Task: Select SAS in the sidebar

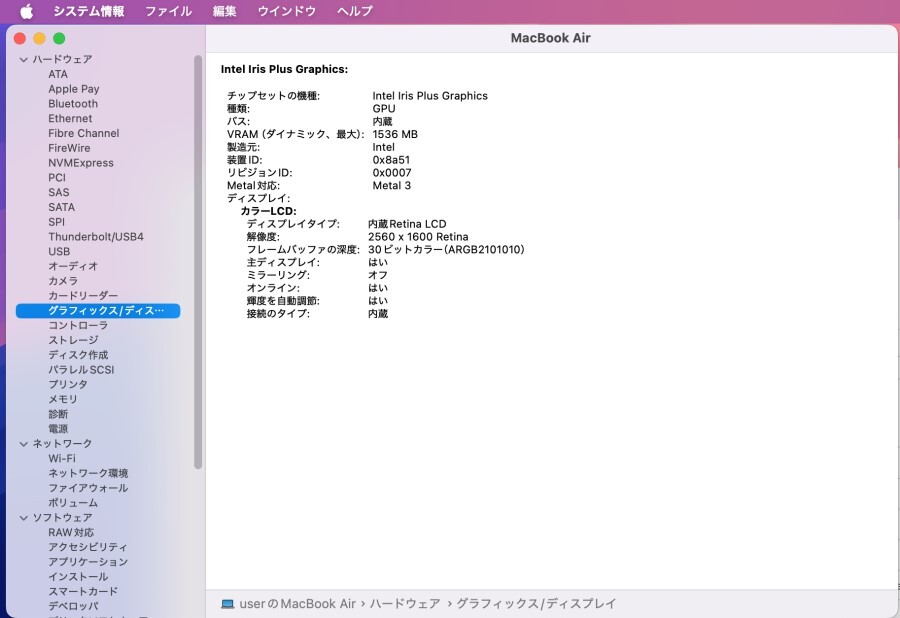Action: 59,192
